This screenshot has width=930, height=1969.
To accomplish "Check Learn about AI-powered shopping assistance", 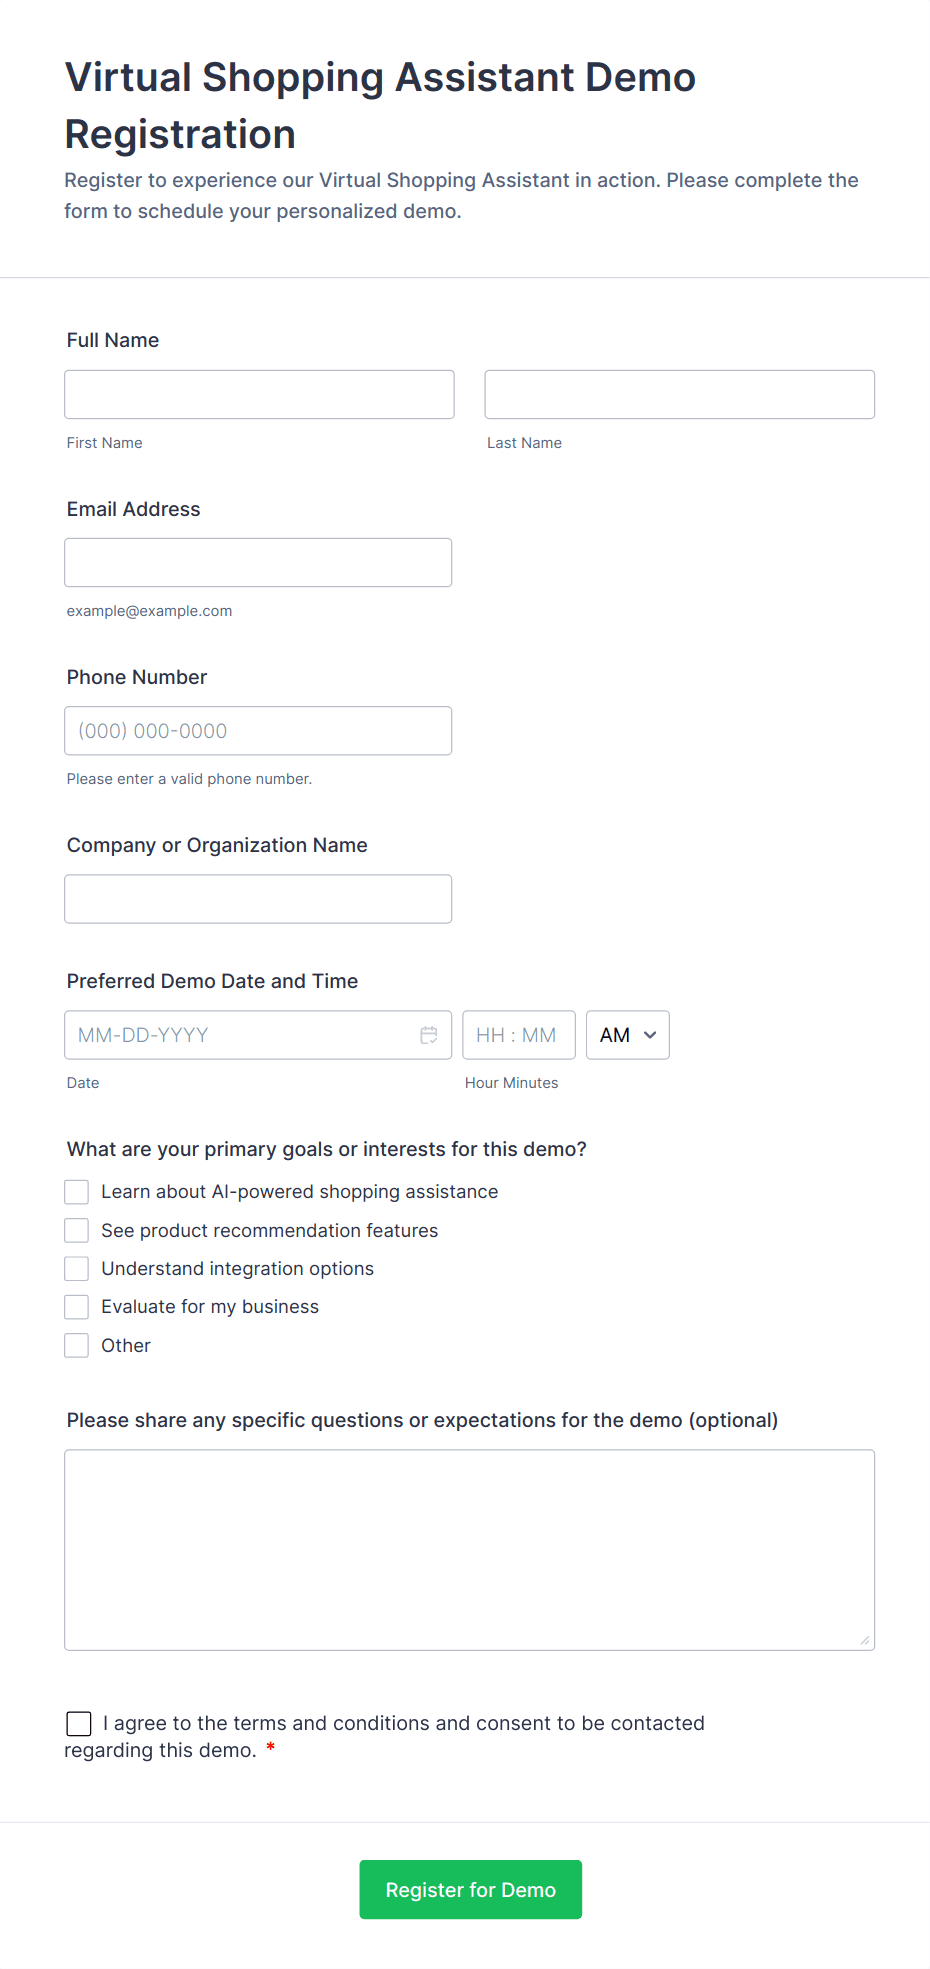I will tap(77, 1192).
